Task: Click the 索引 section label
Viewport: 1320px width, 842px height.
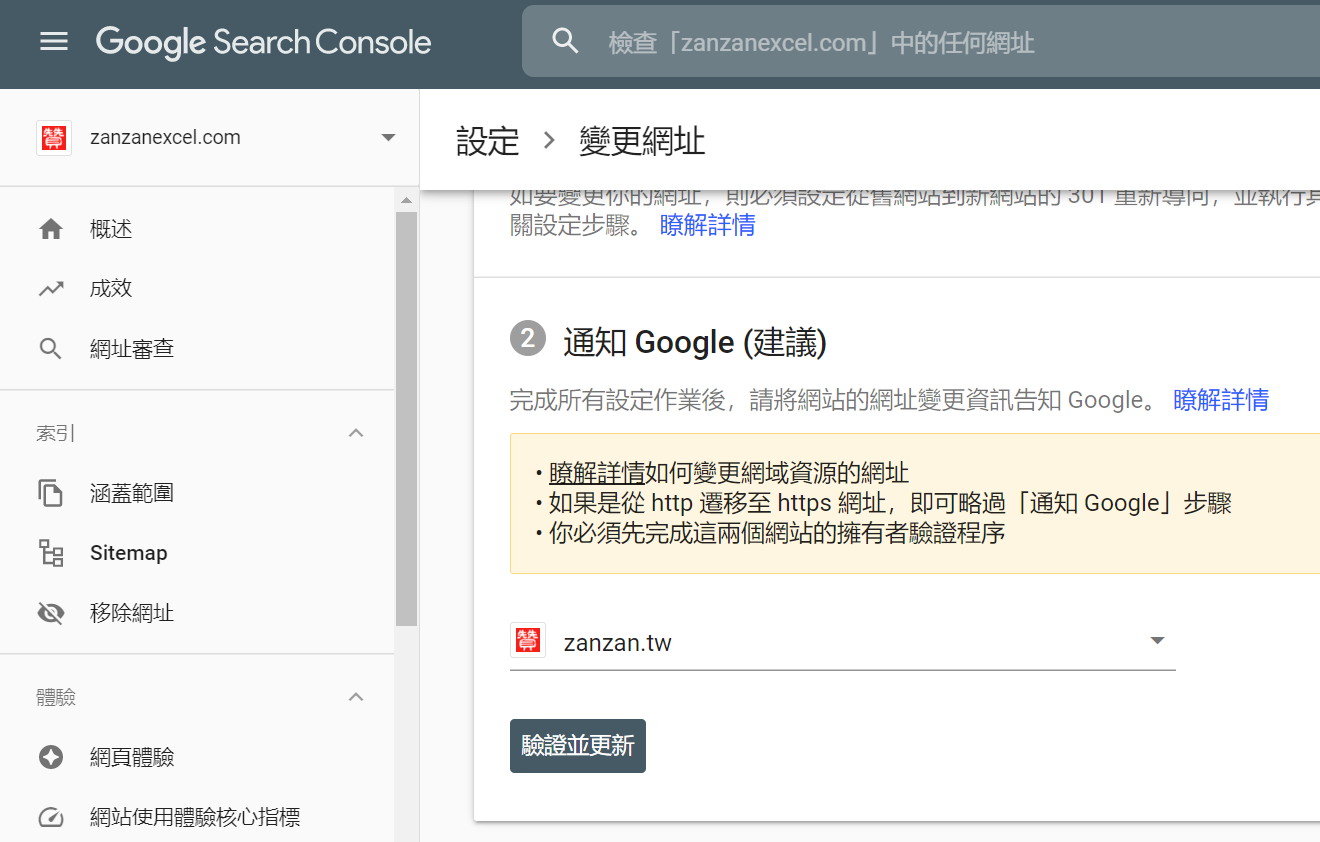Action: [x=56, y=433]
